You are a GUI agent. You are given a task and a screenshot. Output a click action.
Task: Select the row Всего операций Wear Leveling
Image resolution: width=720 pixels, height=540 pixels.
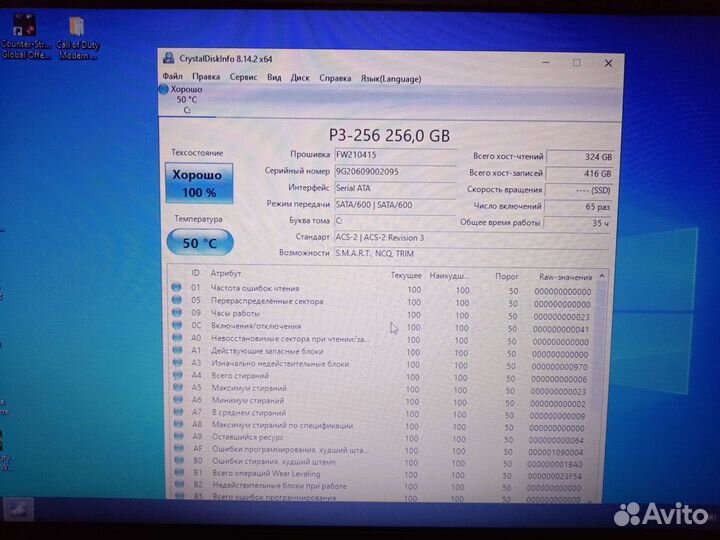[379, 474]
